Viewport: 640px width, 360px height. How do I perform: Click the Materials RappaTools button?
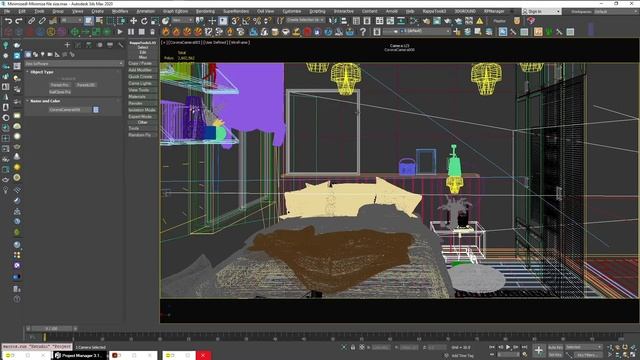click(142, 96)
